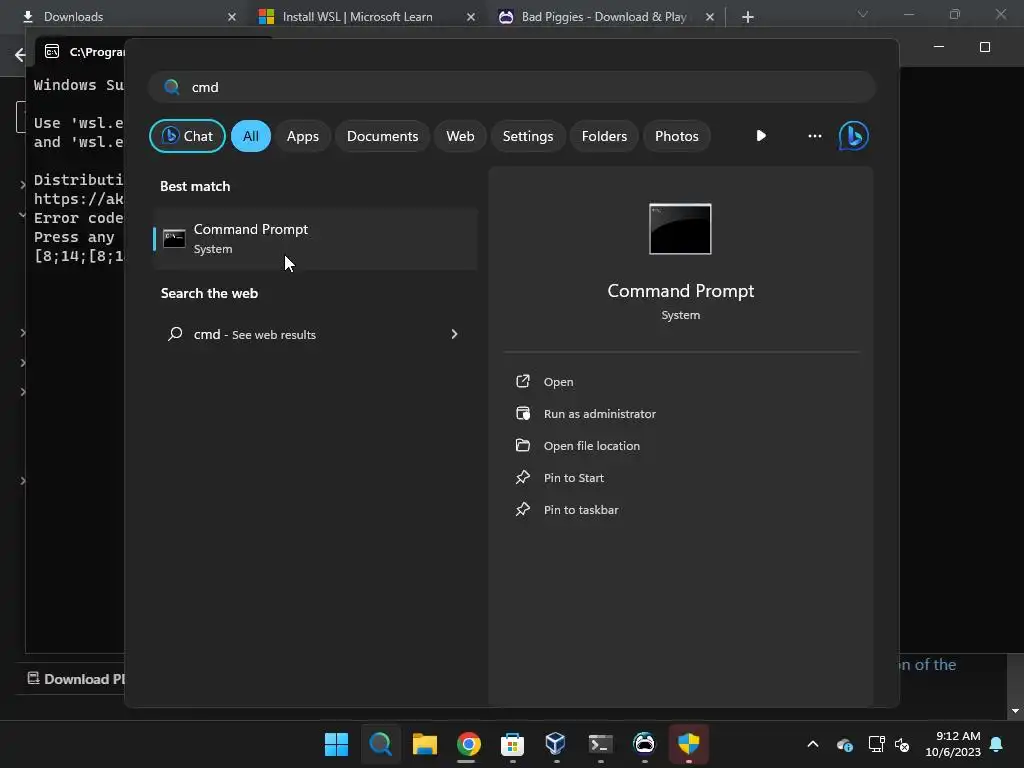Viewport: 1024px width, 768px height.
Task: Open the Command Prompt best match result
Action: (x=315, y=239)
